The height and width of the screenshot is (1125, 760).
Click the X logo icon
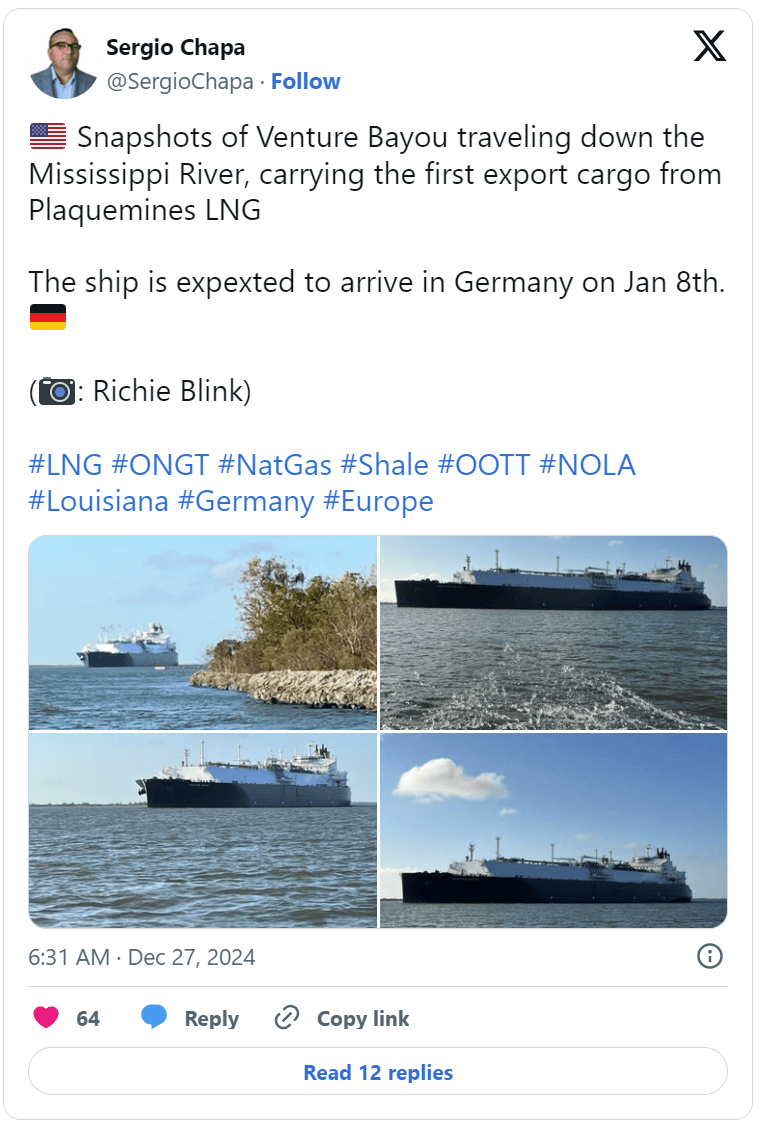[x=709, y=45]
